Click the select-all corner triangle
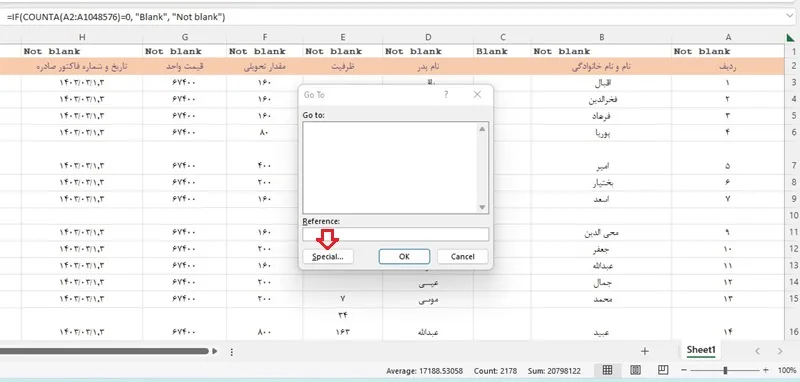Screen dimensions: 800x382 [x=792, y=37]
